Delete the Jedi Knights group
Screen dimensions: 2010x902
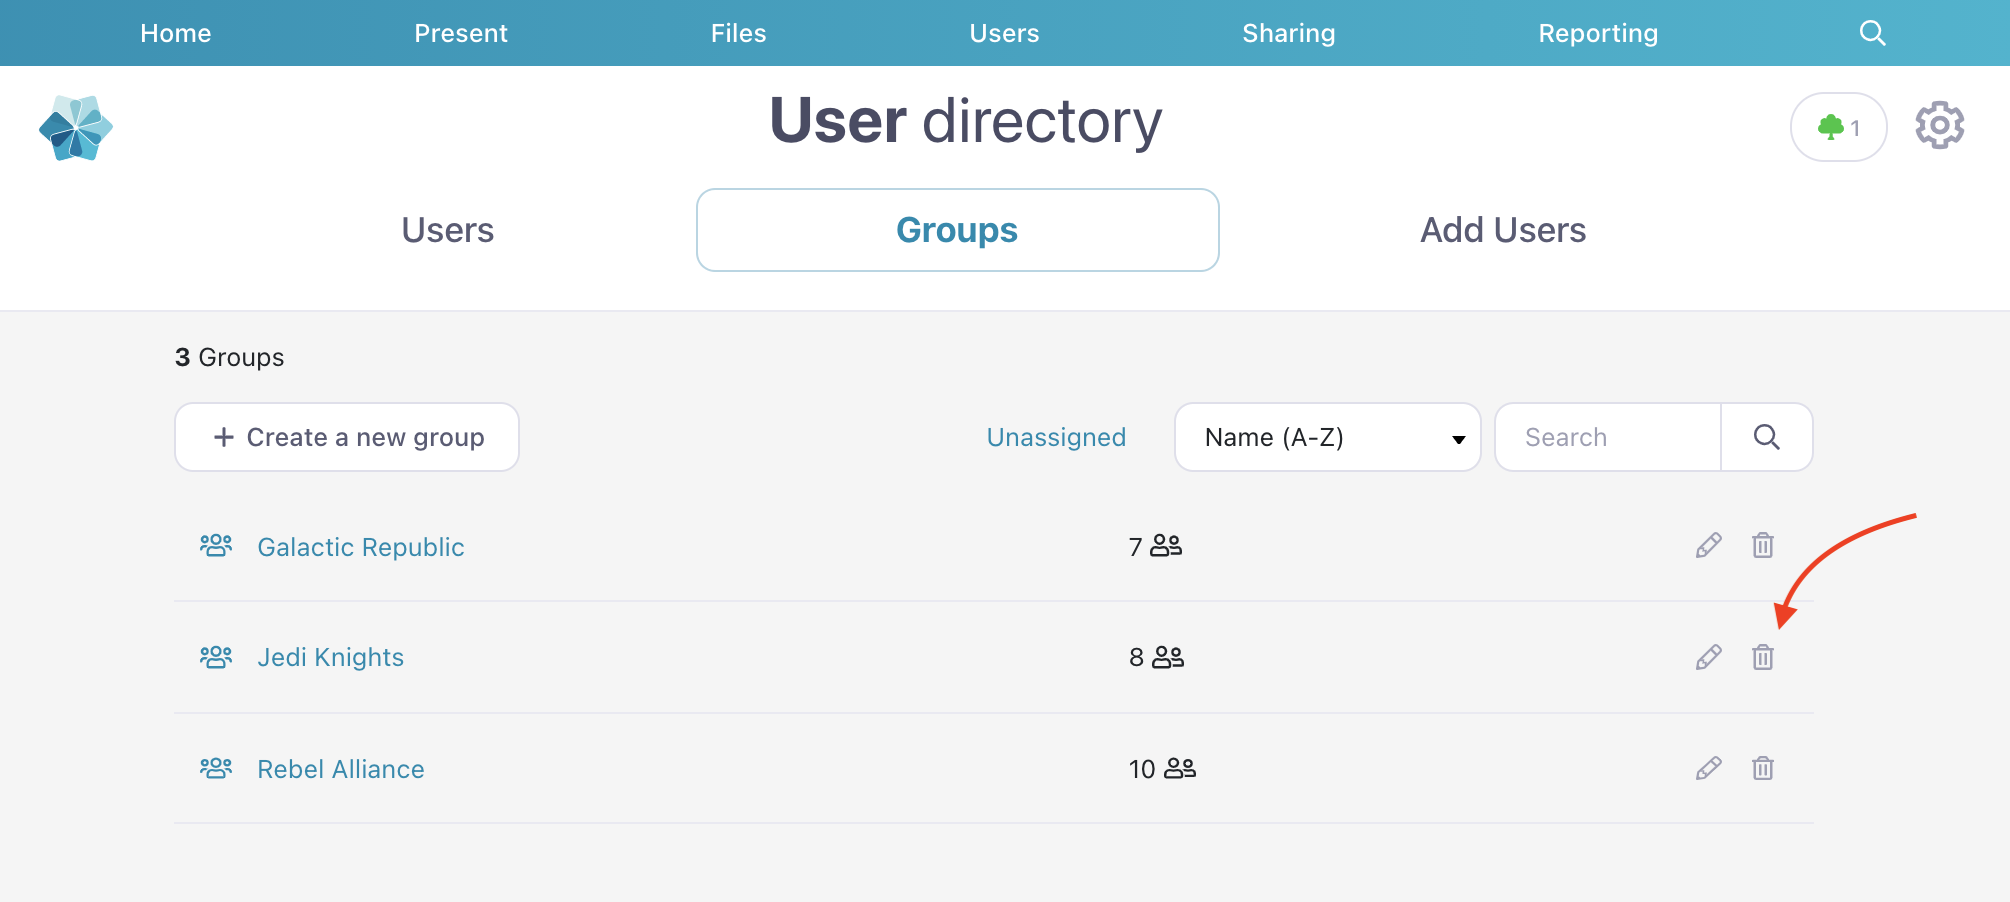pos(1762,657)
